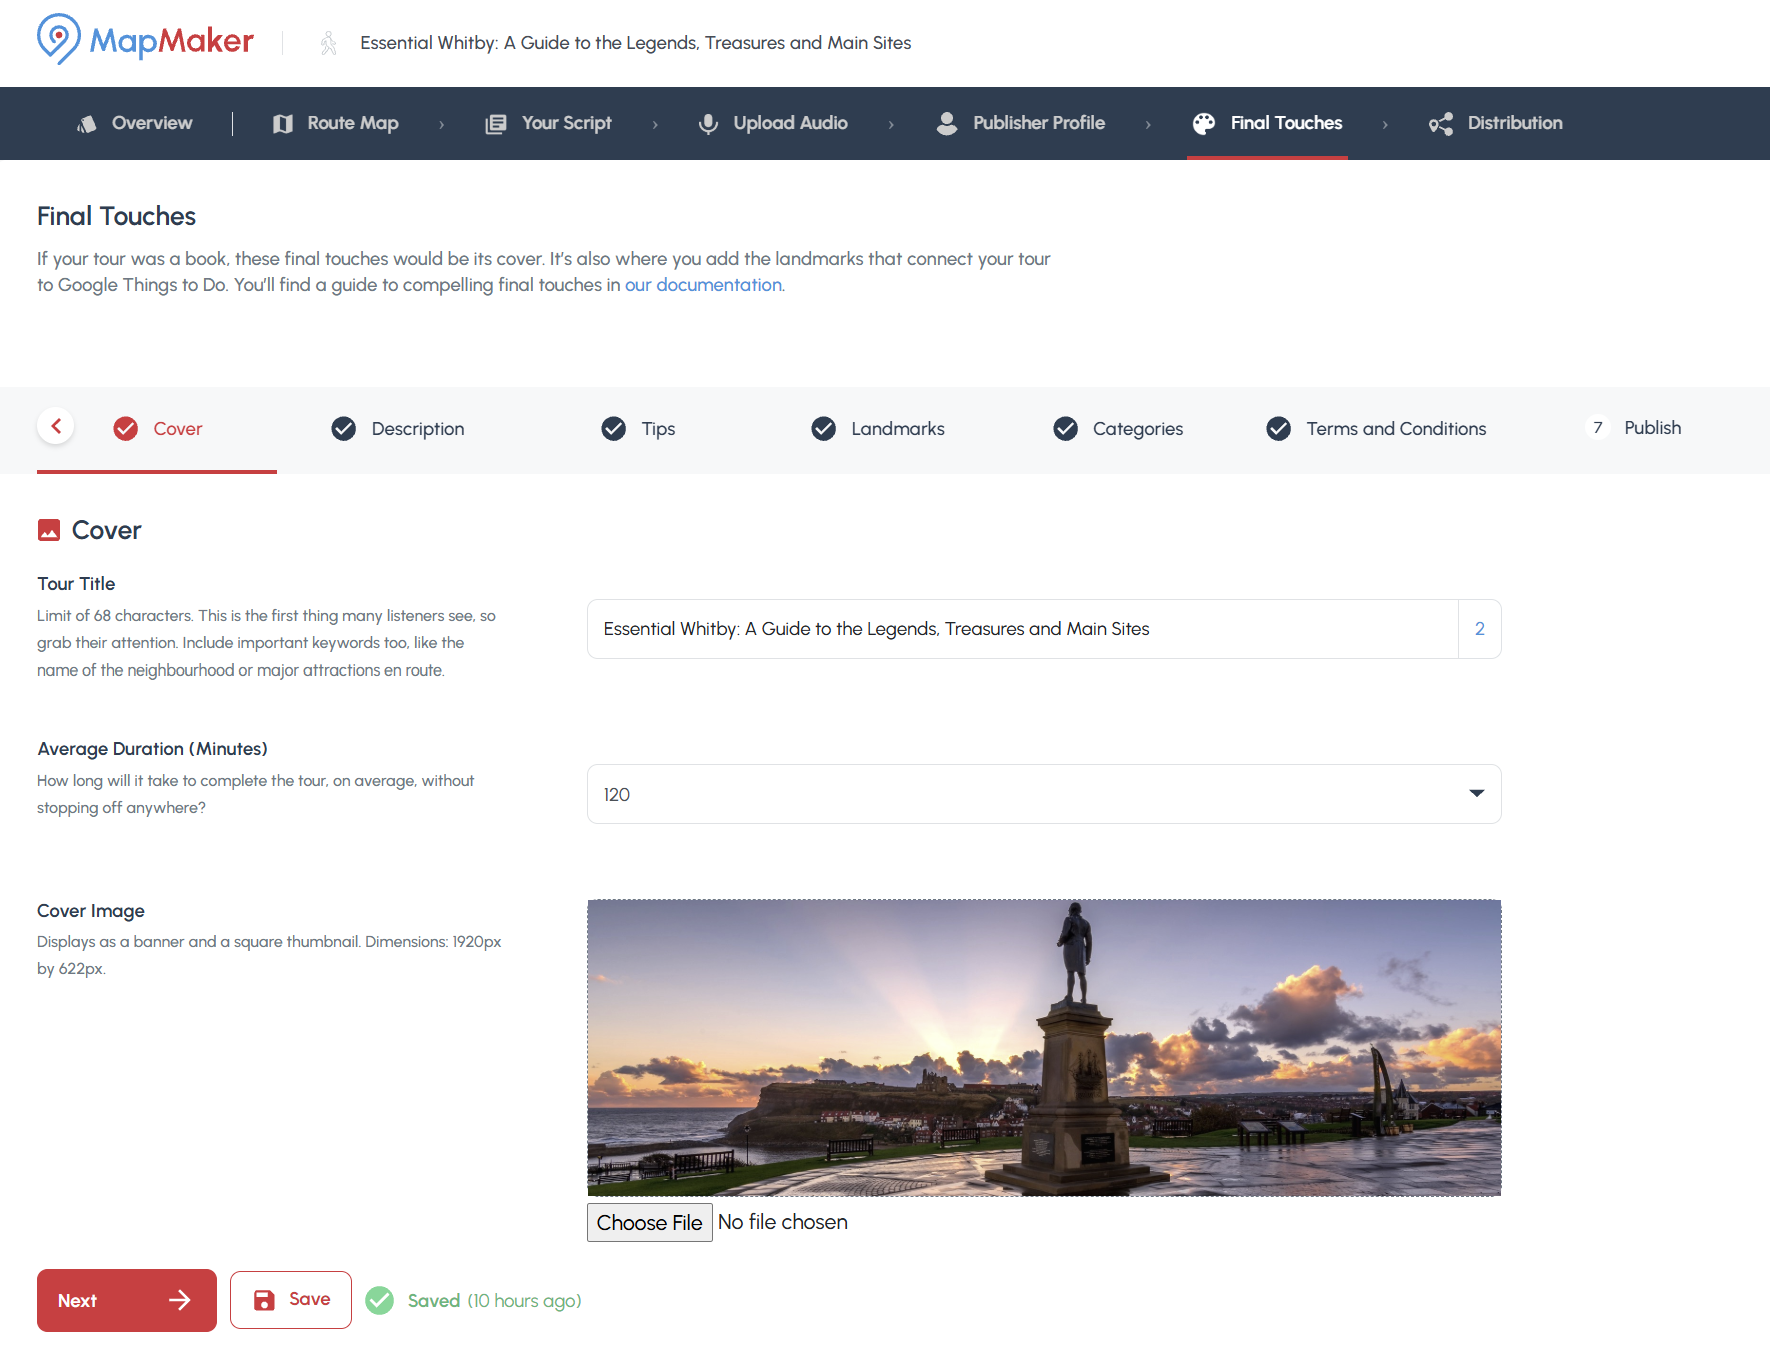Click the Distribution share icon
The width and height of the screenshot is (1770, 1346).
(x=1441, y=123)
